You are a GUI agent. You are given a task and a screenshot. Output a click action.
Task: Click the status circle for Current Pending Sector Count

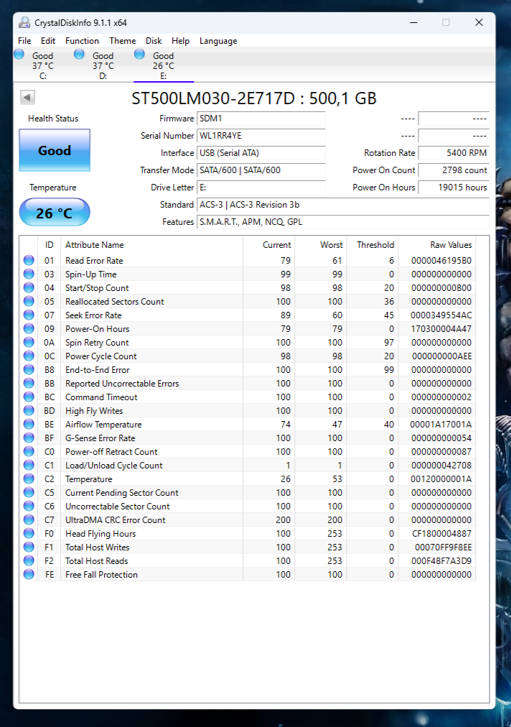(29, 492)
